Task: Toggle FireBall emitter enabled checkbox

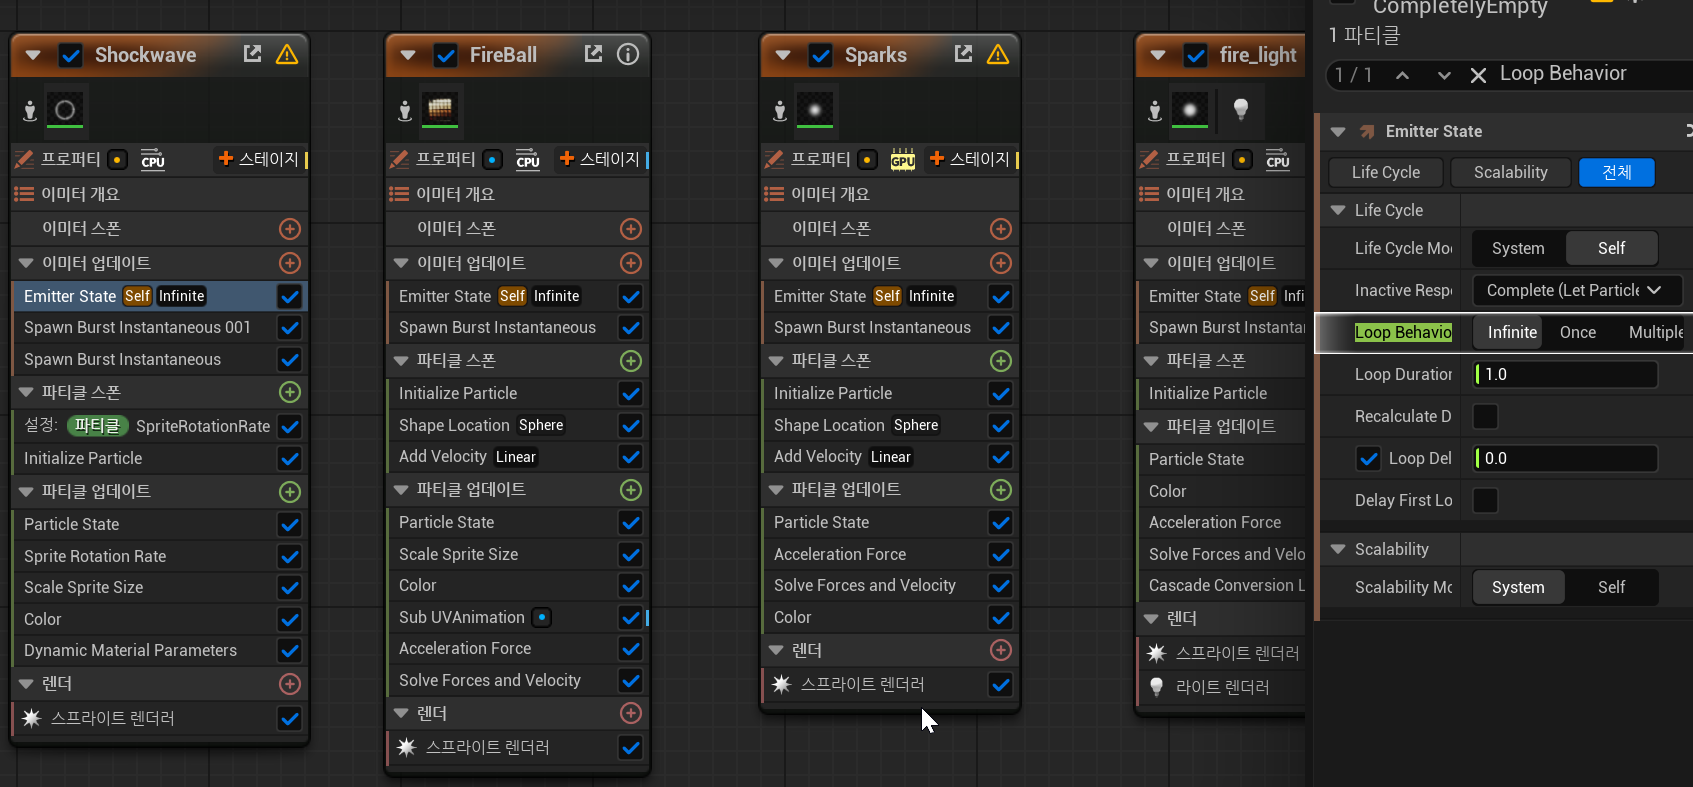Action: 446,55
